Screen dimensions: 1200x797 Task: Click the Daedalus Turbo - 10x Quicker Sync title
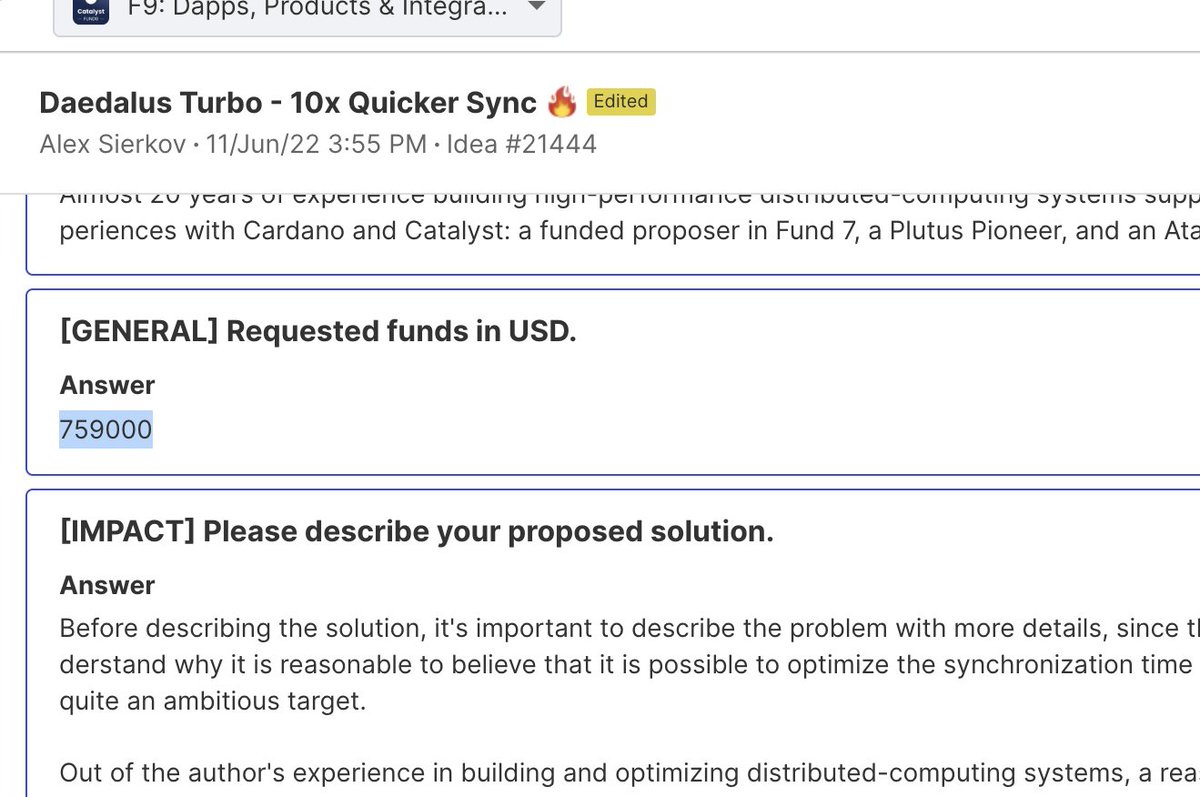pyautogui.click(x=290, y=103)
